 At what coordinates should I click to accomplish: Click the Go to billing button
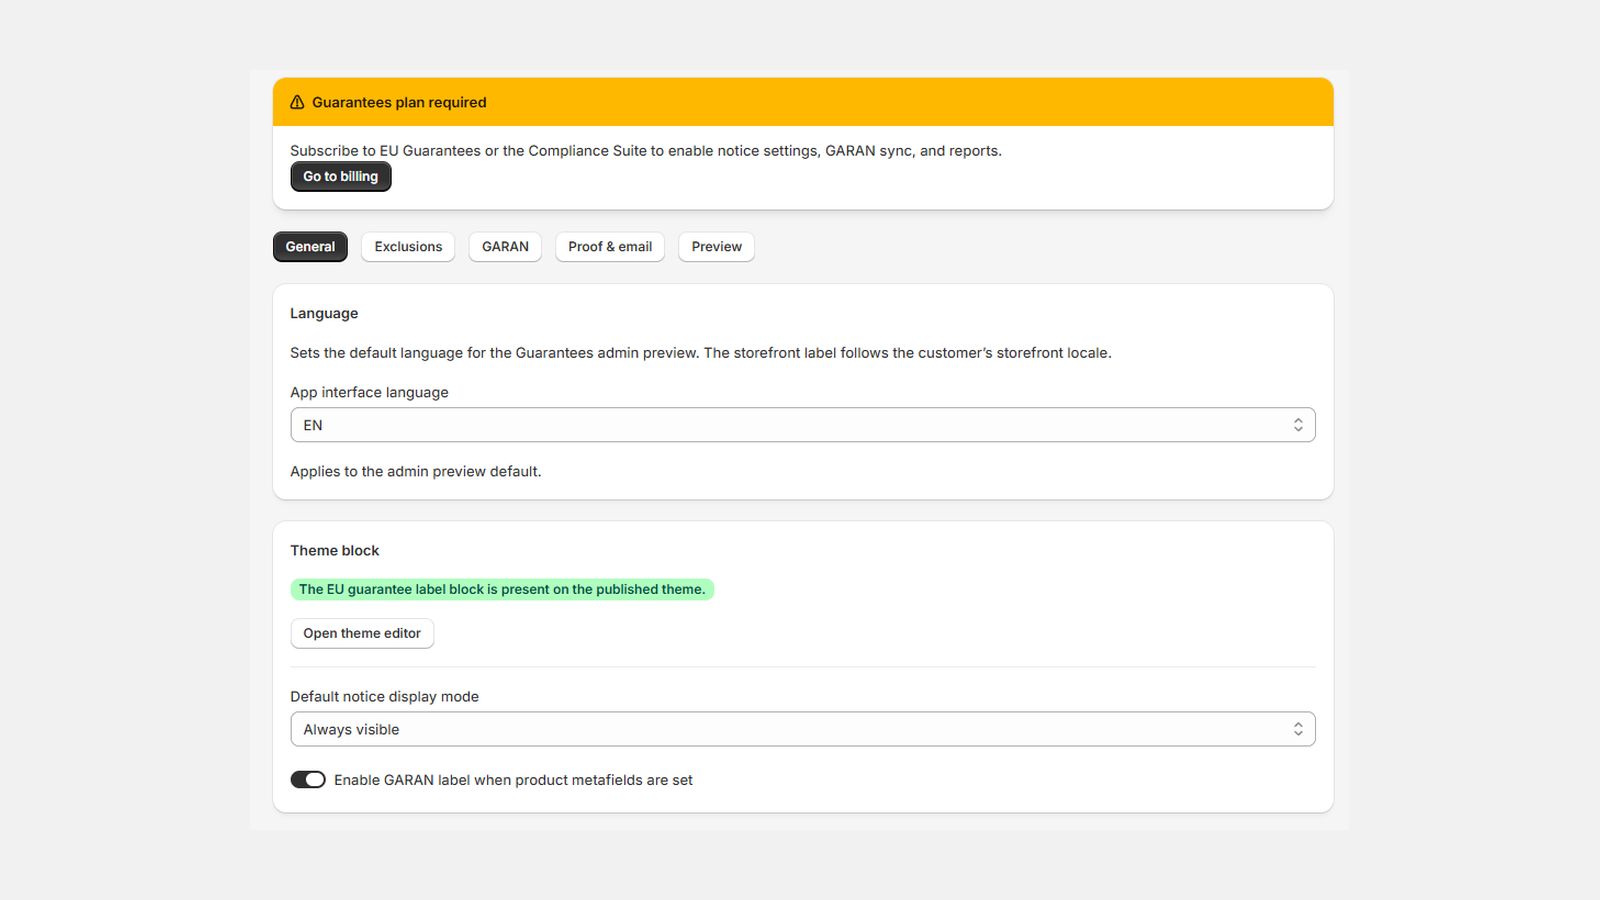(x=341, y=177)
